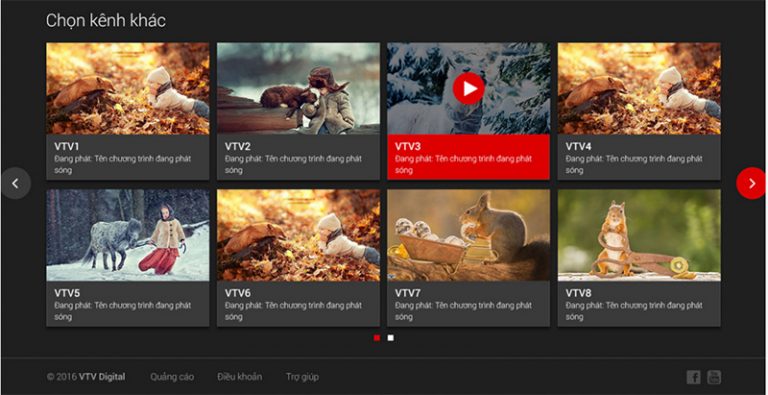Open the YouTube icon in the footer
The image size is (768, 395).
[x=714, y=377]
